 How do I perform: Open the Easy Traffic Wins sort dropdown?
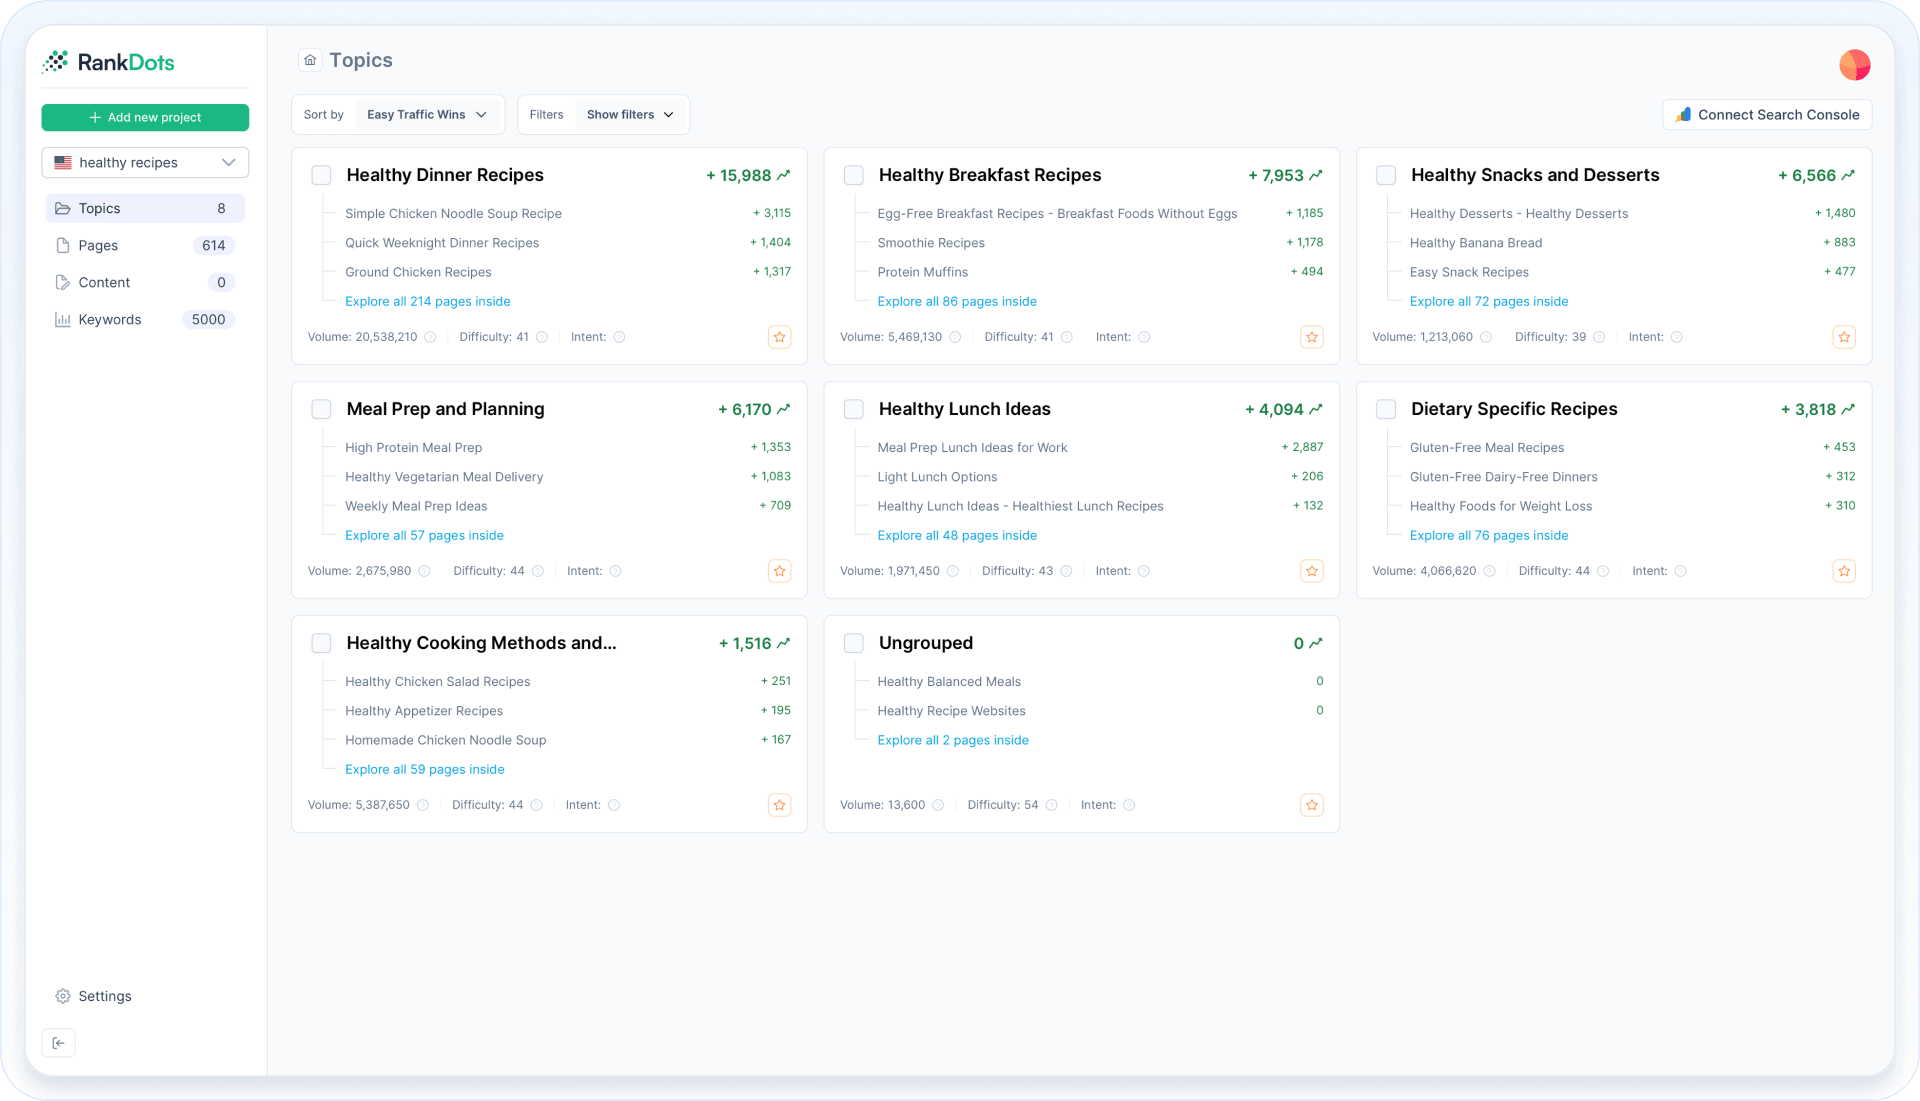pyautogui.click(x=427, y=115)
